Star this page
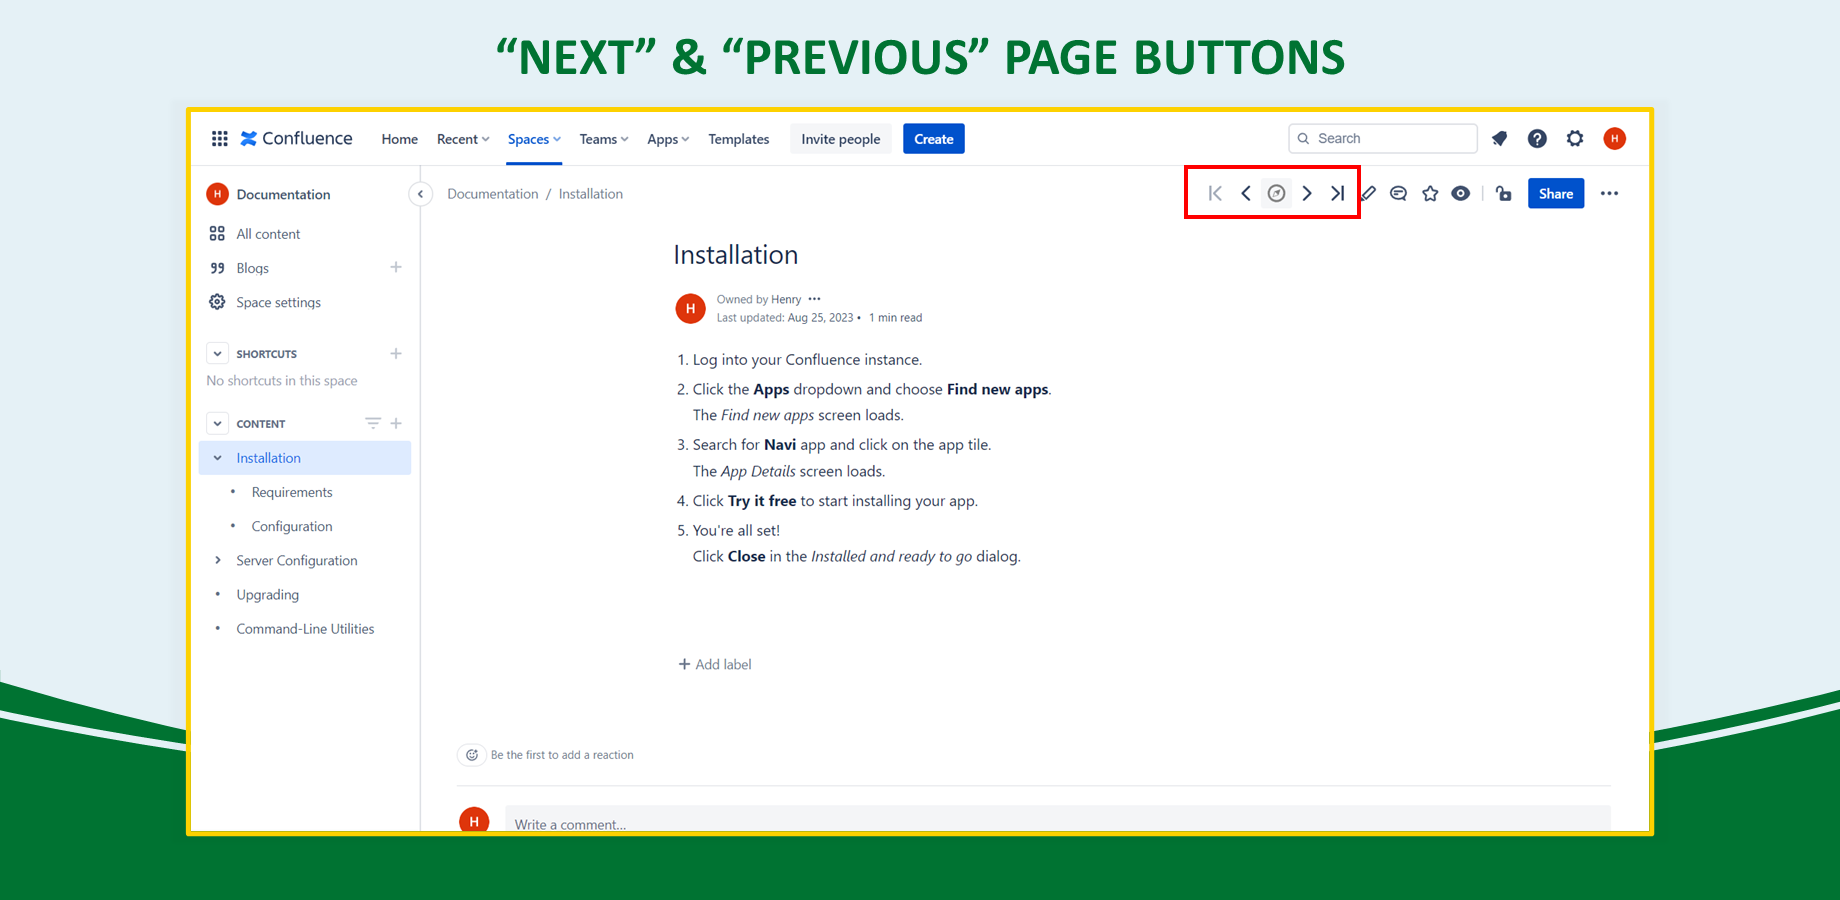 (x=1430, y=193)
